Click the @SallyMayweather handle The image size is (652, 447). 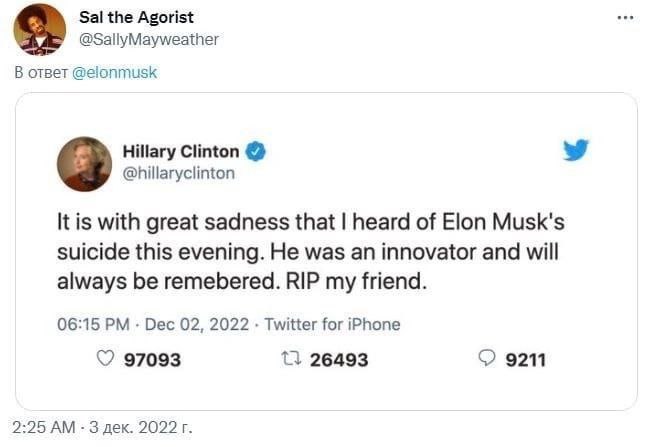pyautogui.click(x=148, y=39)
